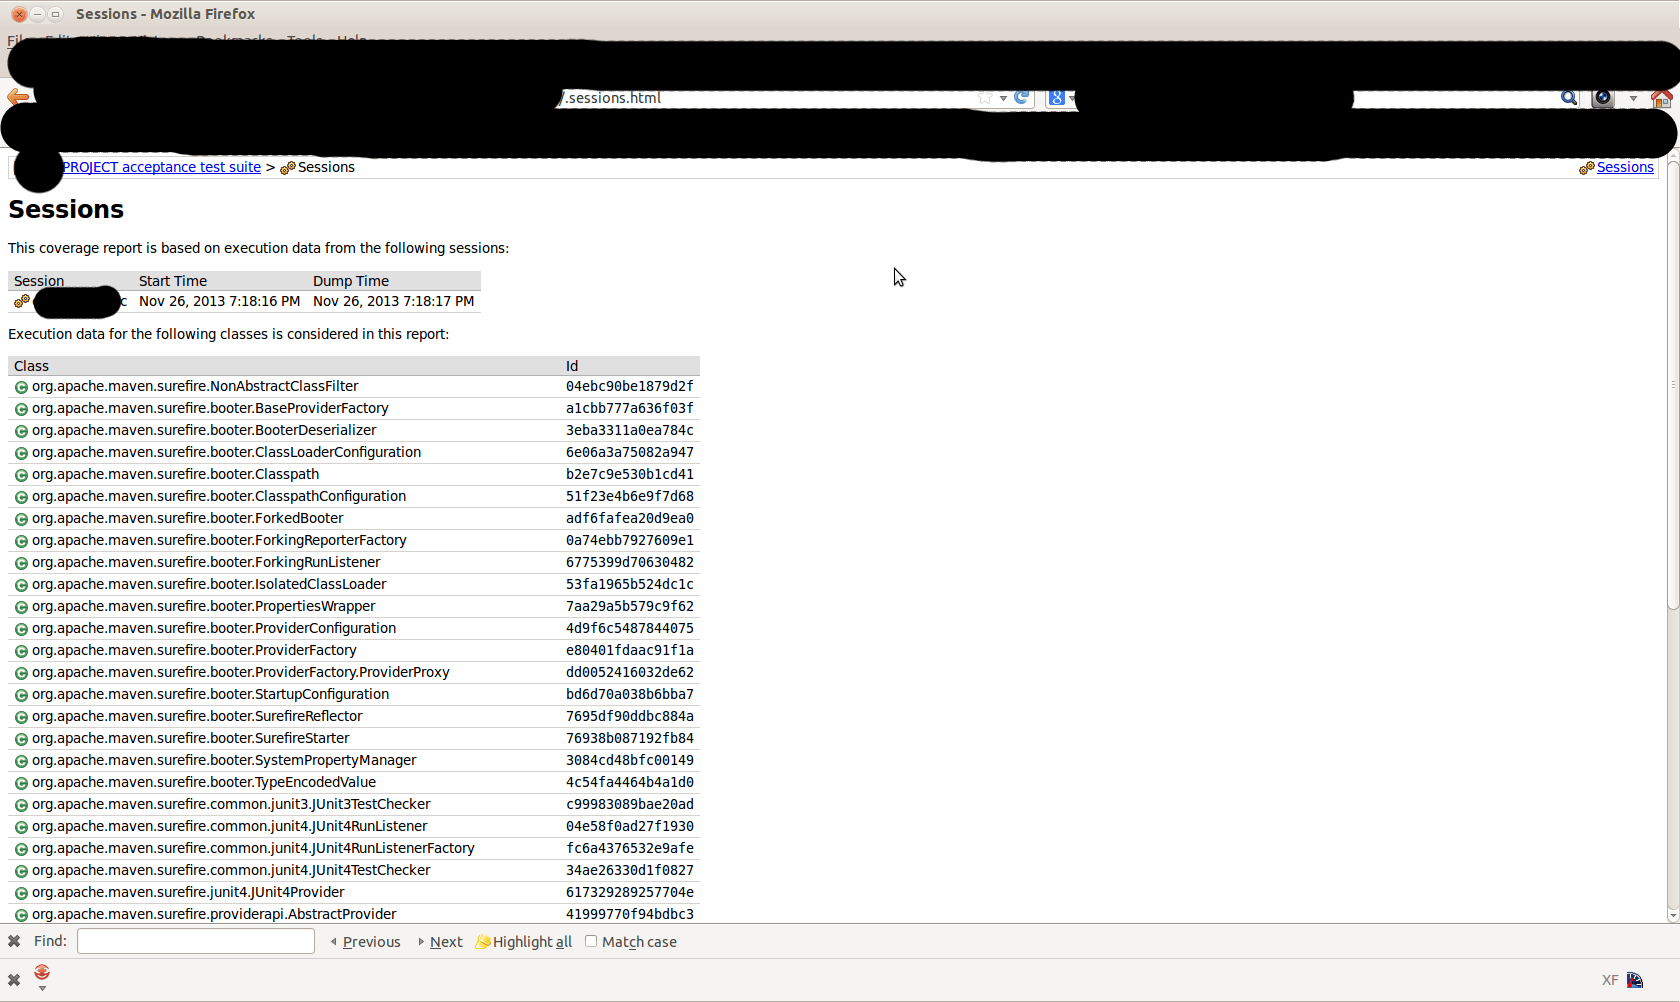Click the search magnifier icon
This screenshot has width=1680, height=1002.
pos(1569,98)
